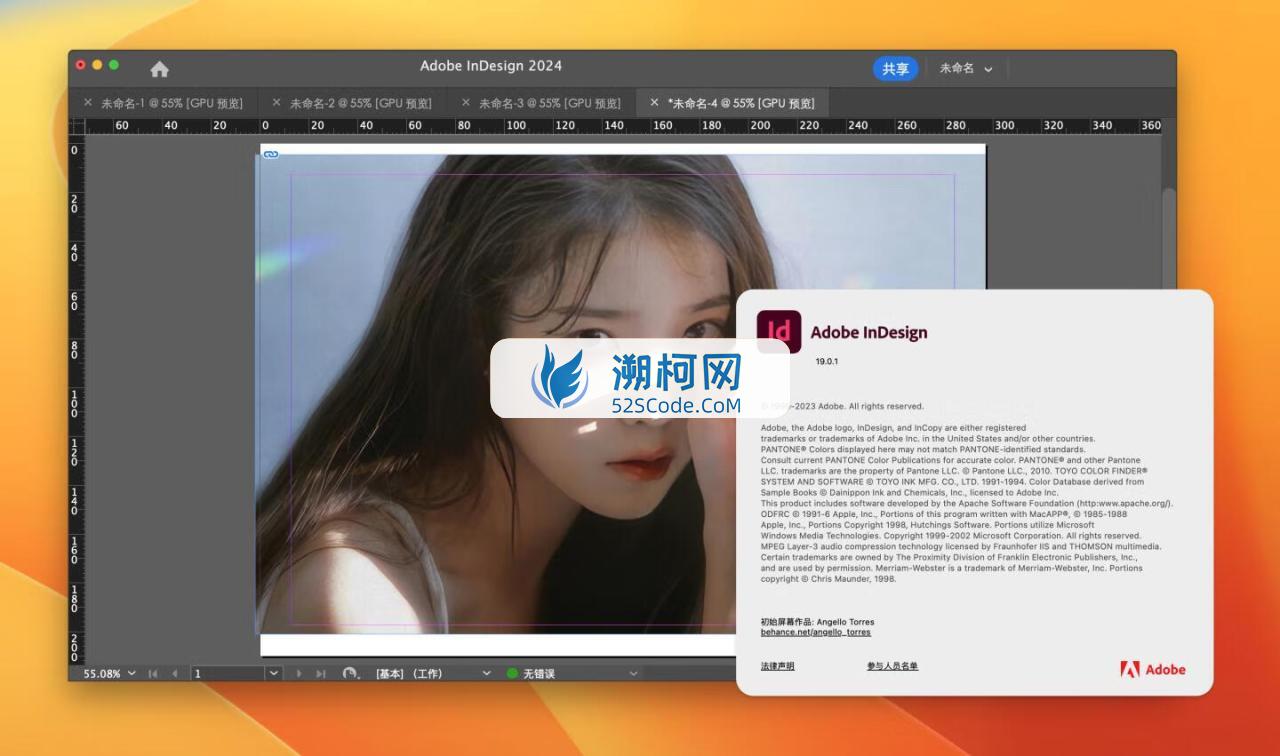Close the 未命名-1 tab with its X
This screenshot has width=1280, height=756.
click(88, 102)
